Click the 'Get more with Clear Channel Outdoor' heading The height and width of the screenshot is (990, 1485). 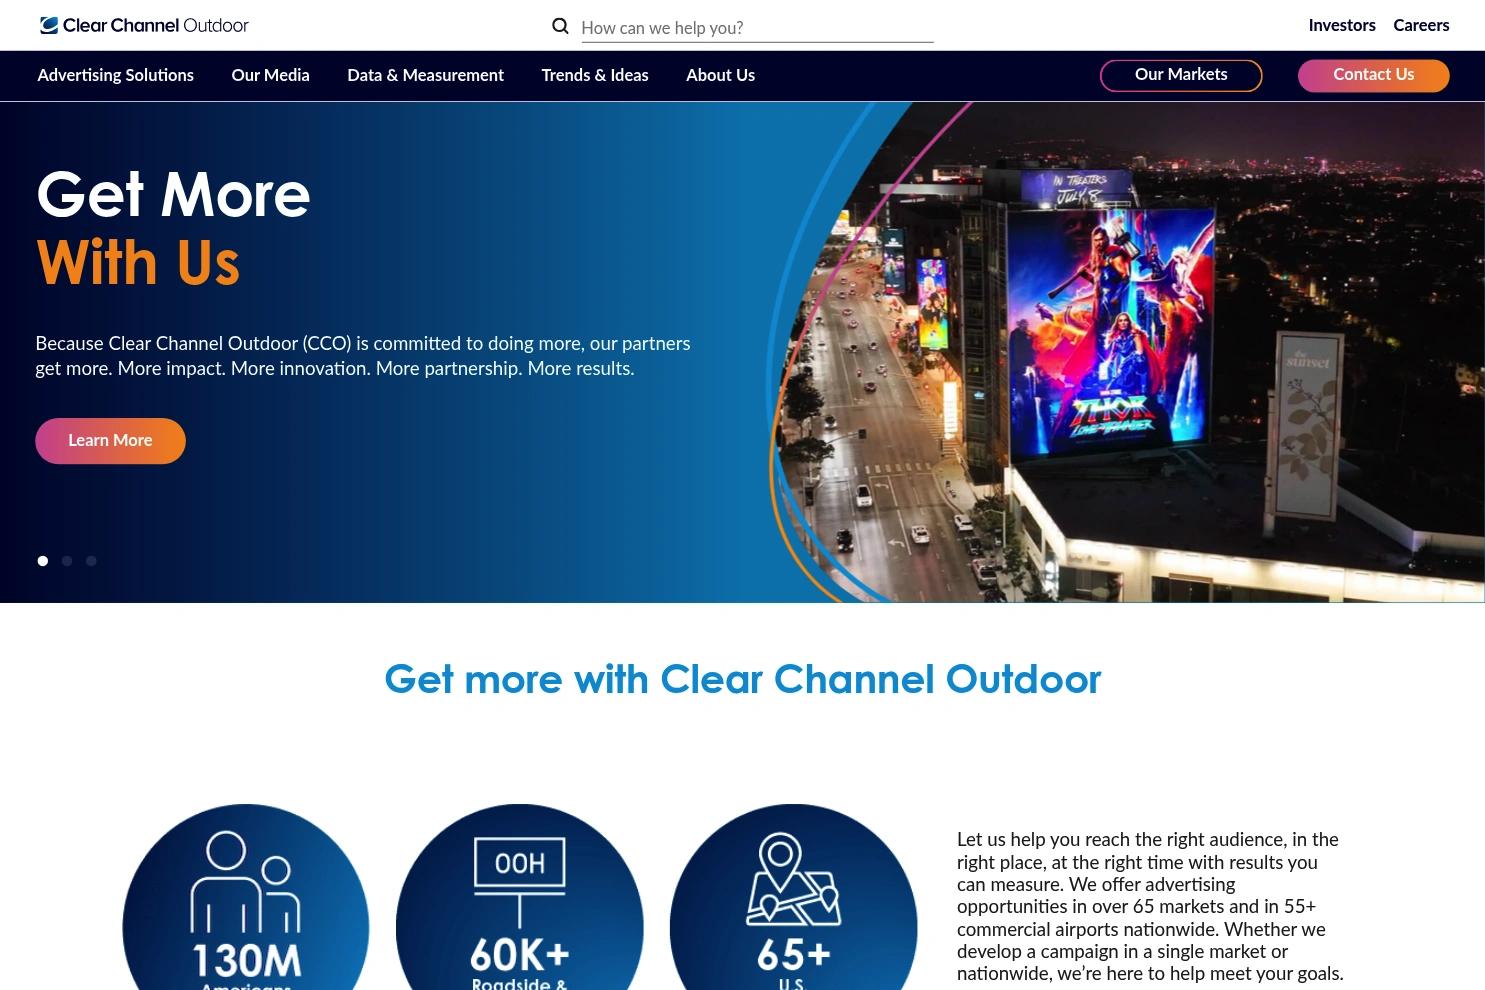(743, 679)
